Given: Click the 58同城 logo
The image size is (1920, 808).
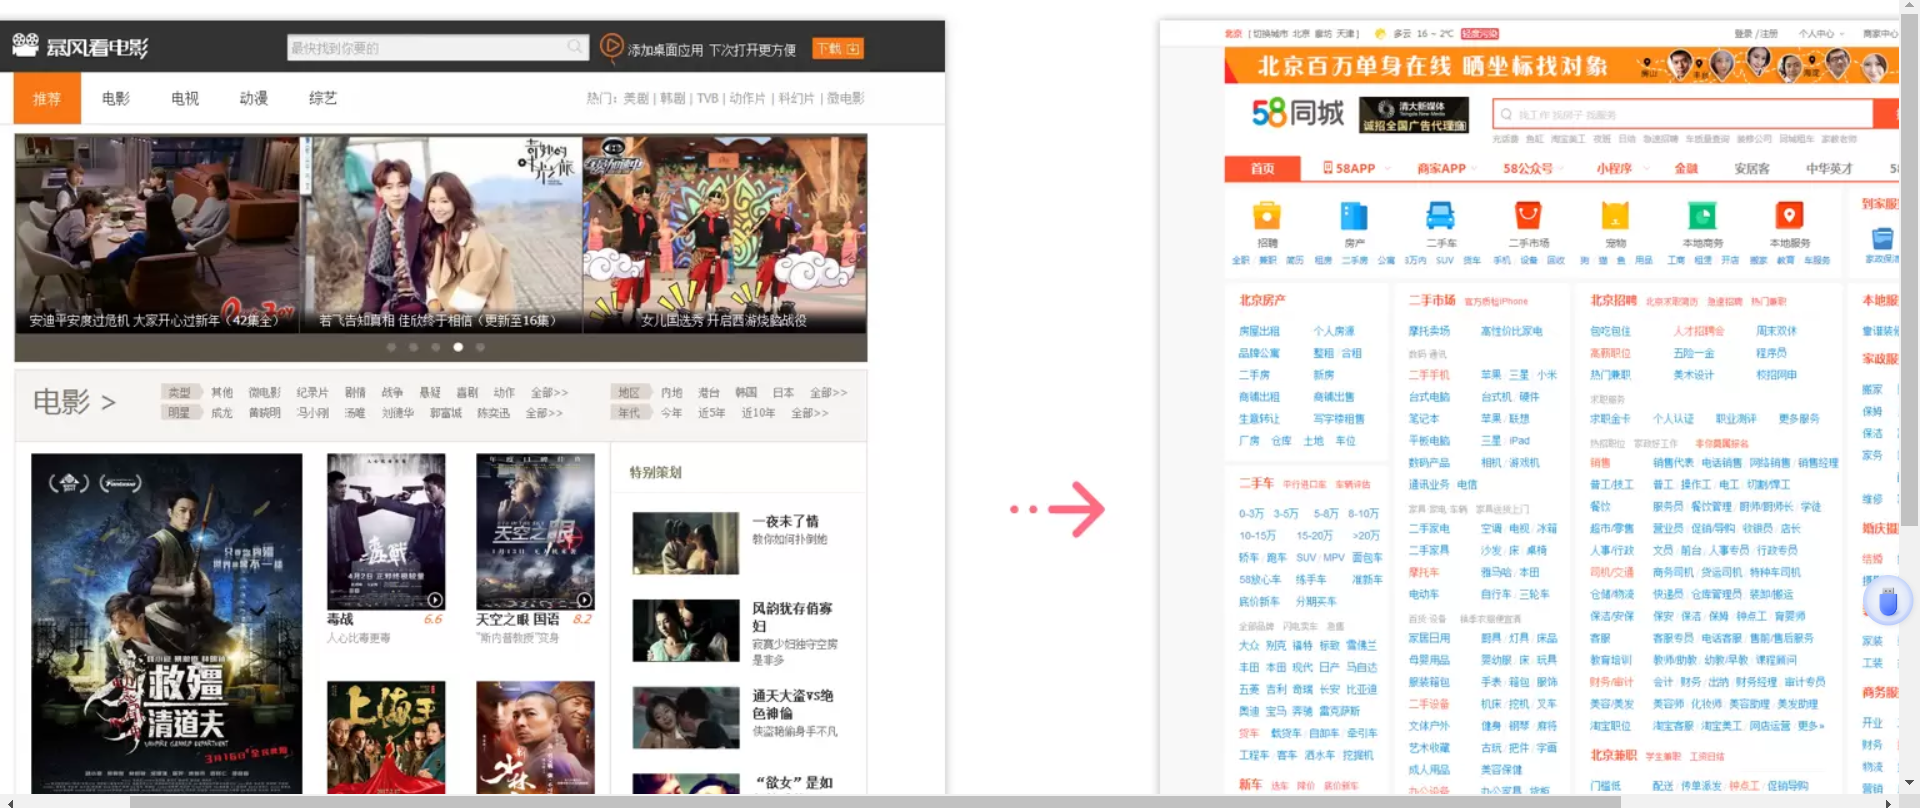Looking at the screenshot, I should (x=1298, y=113).
